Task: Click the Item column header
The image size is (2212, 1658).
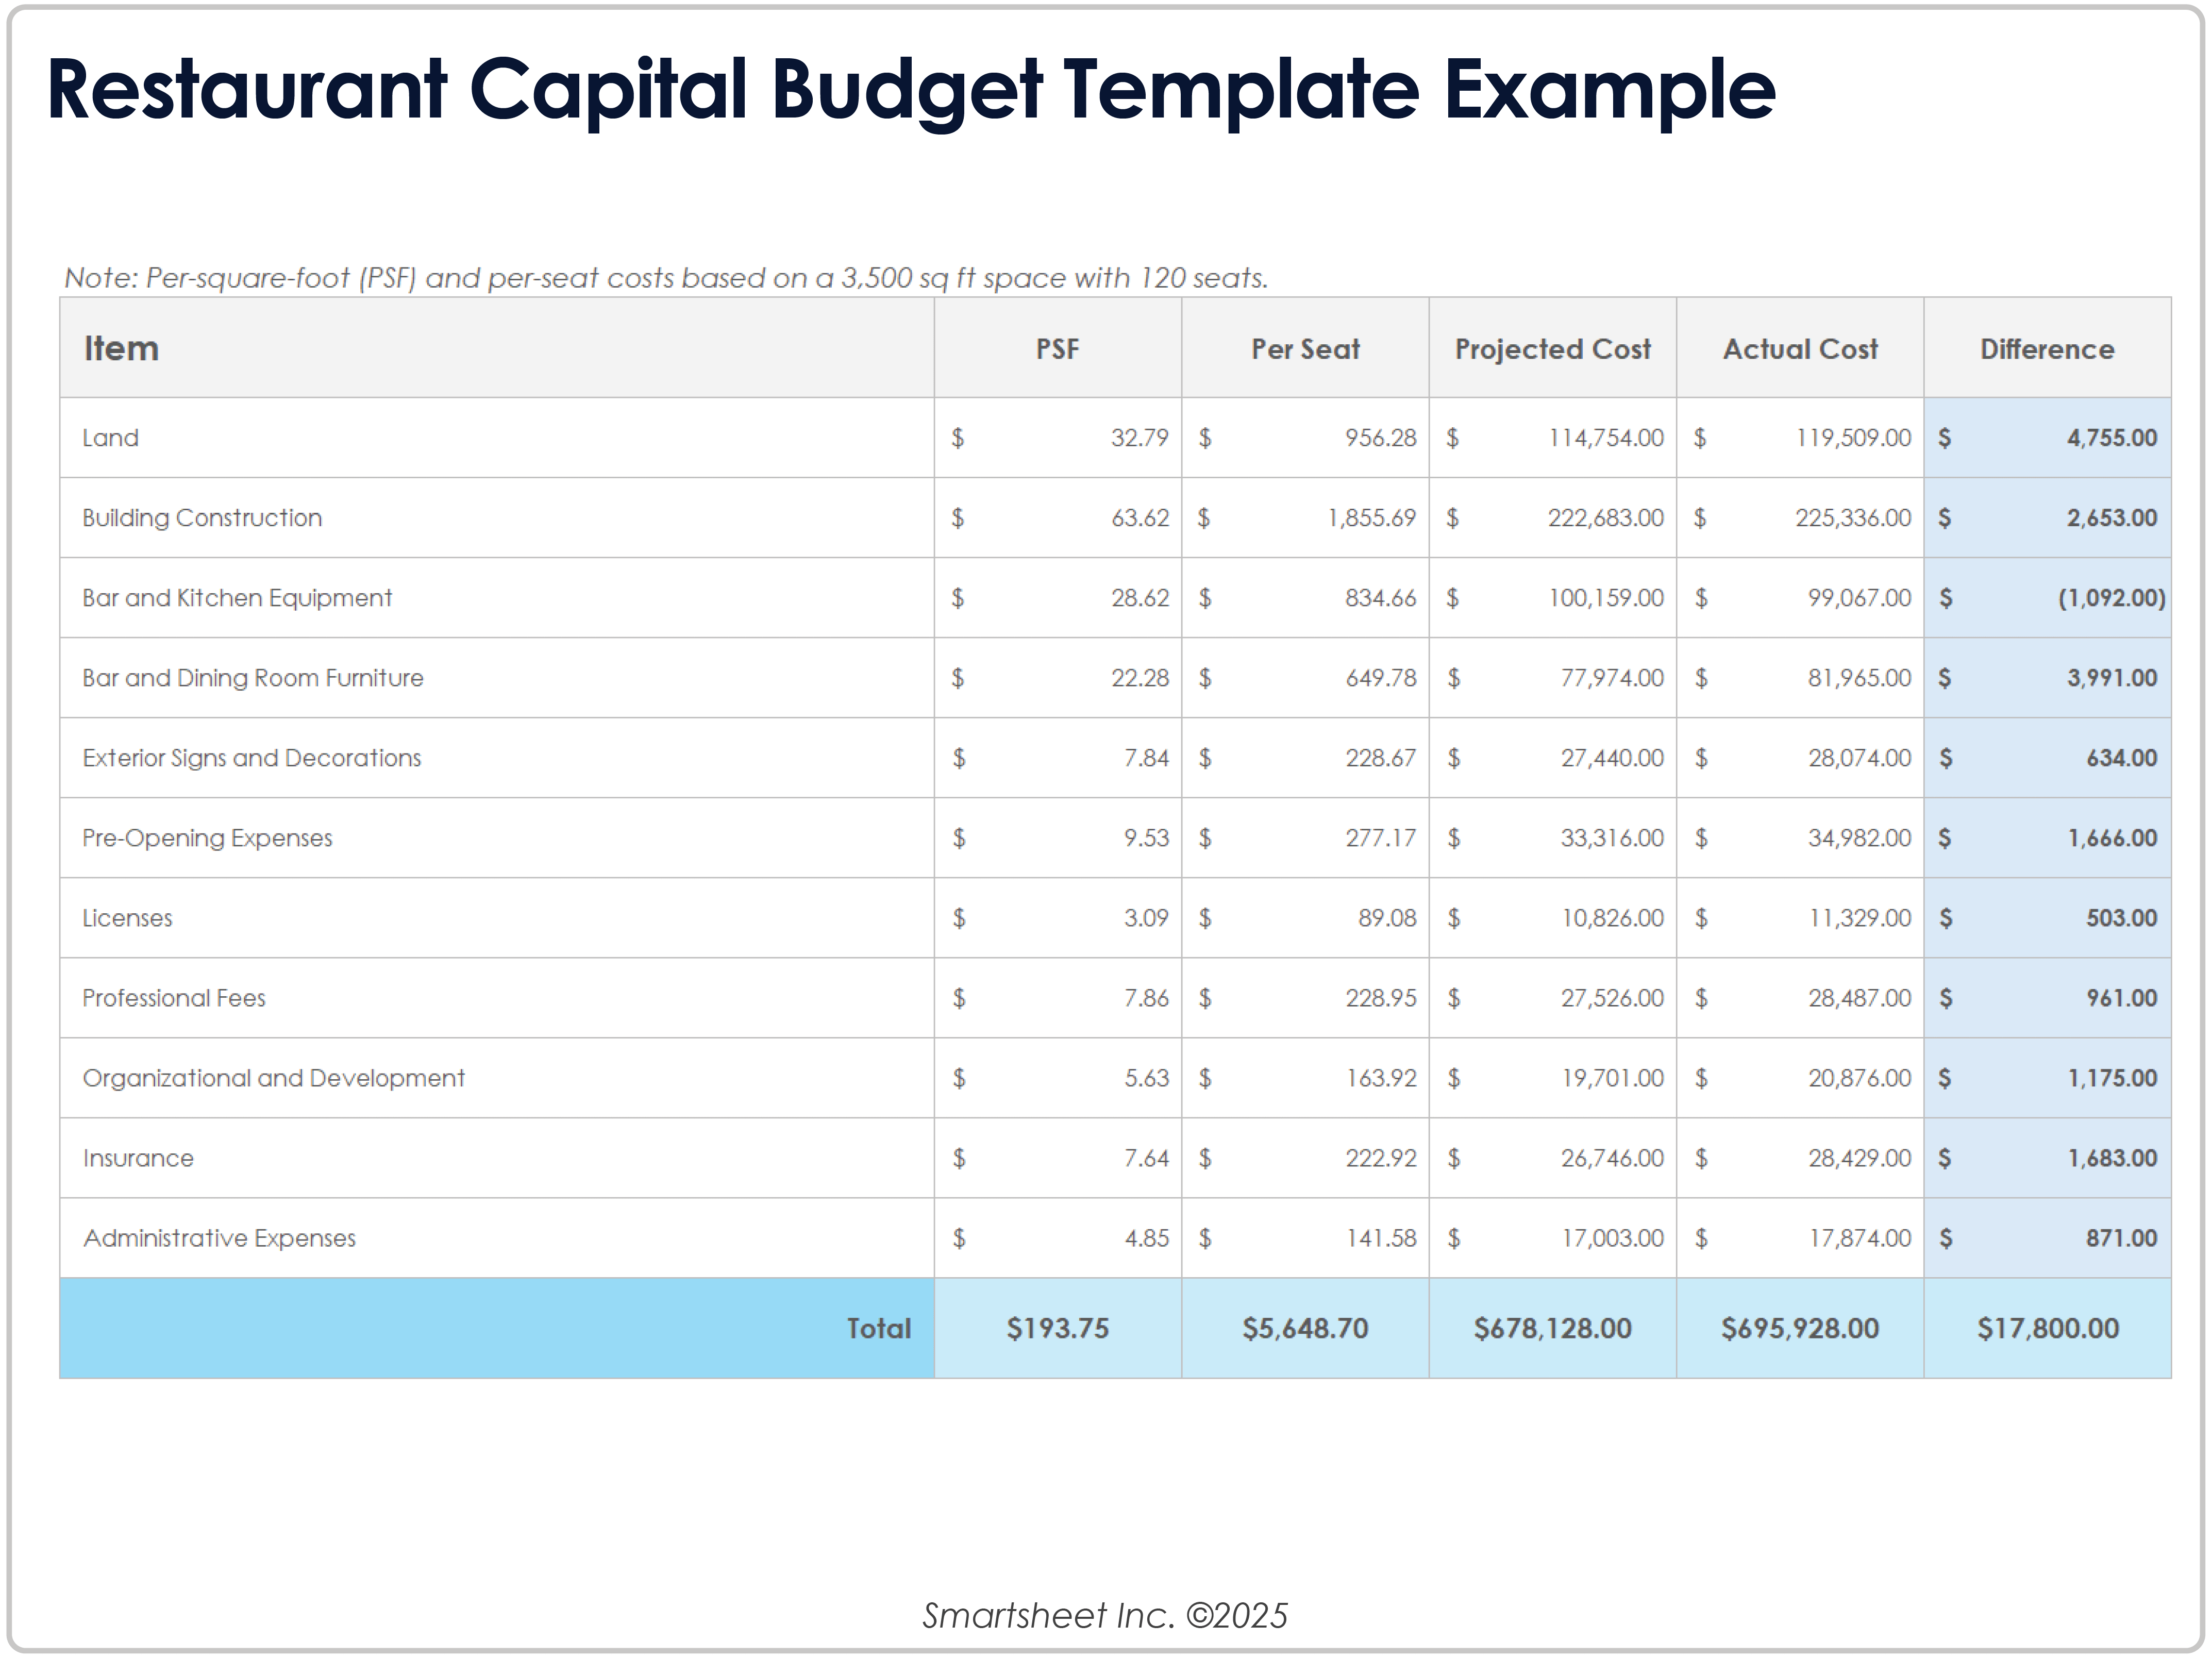Action: coord(121,348)
